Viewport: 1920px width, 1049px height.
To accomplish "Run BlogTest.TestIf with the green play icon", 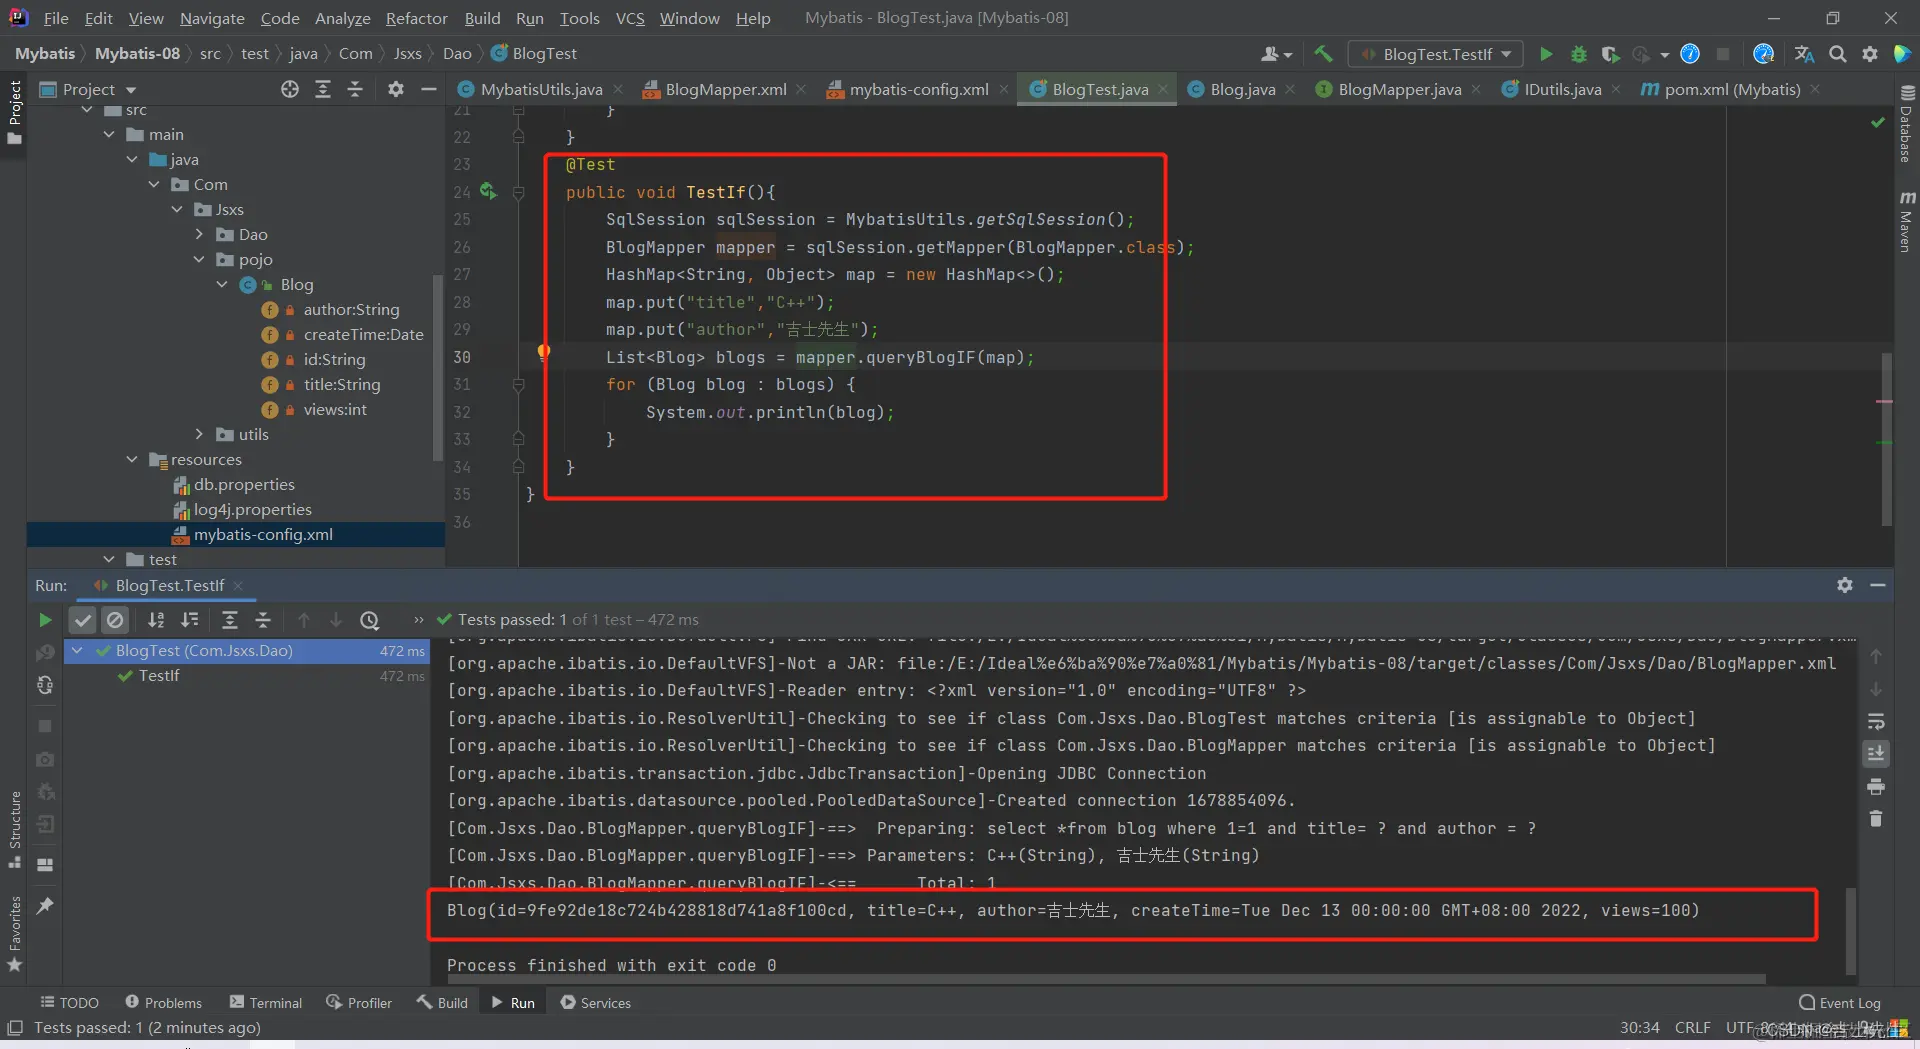I will tap(1546, 54).
